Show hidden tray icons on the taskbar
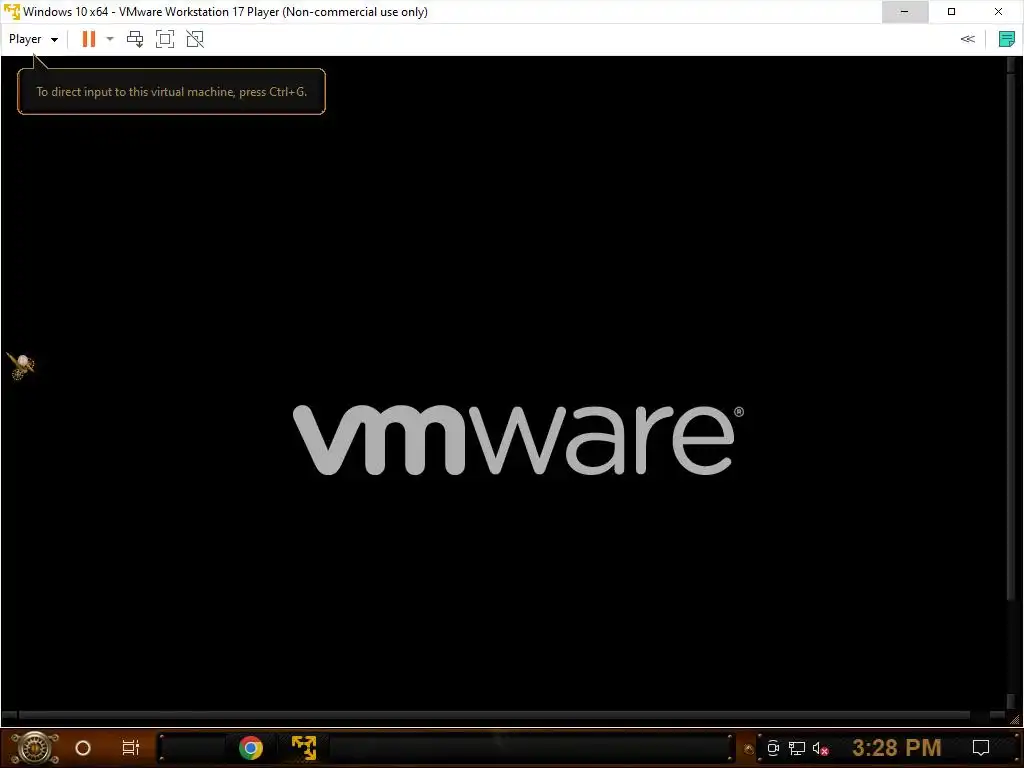The width and height of the screenshot is (1024, 768). (749, 749)
